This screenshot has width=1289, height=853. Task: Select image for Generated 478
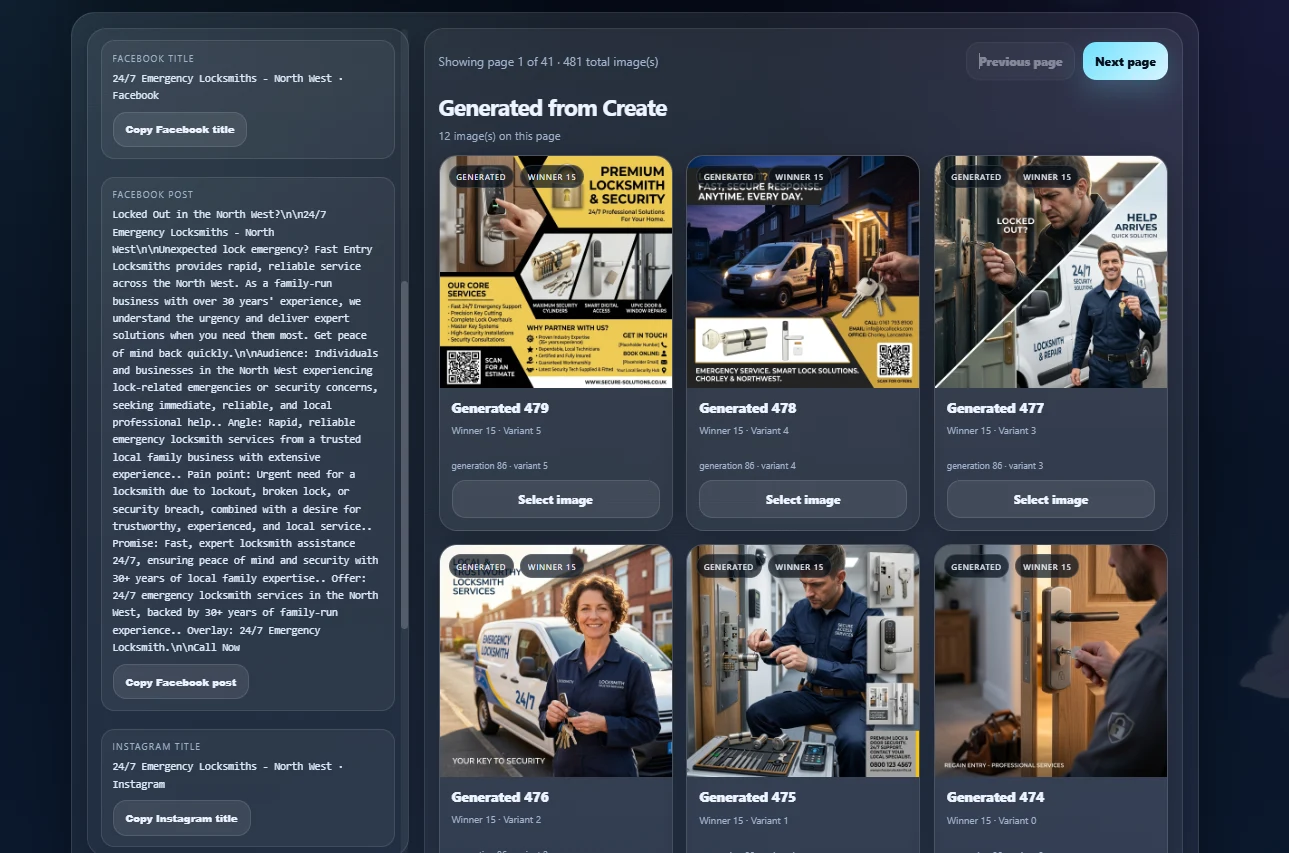(x=803, y=499)
